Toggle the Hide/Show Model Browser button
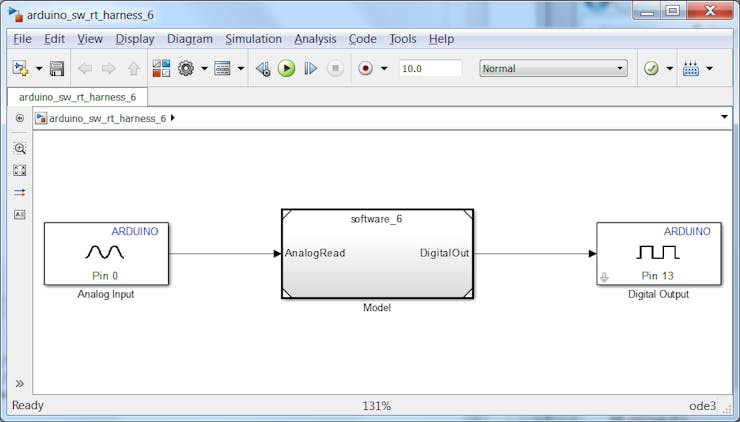 click(x=19, y=383)
